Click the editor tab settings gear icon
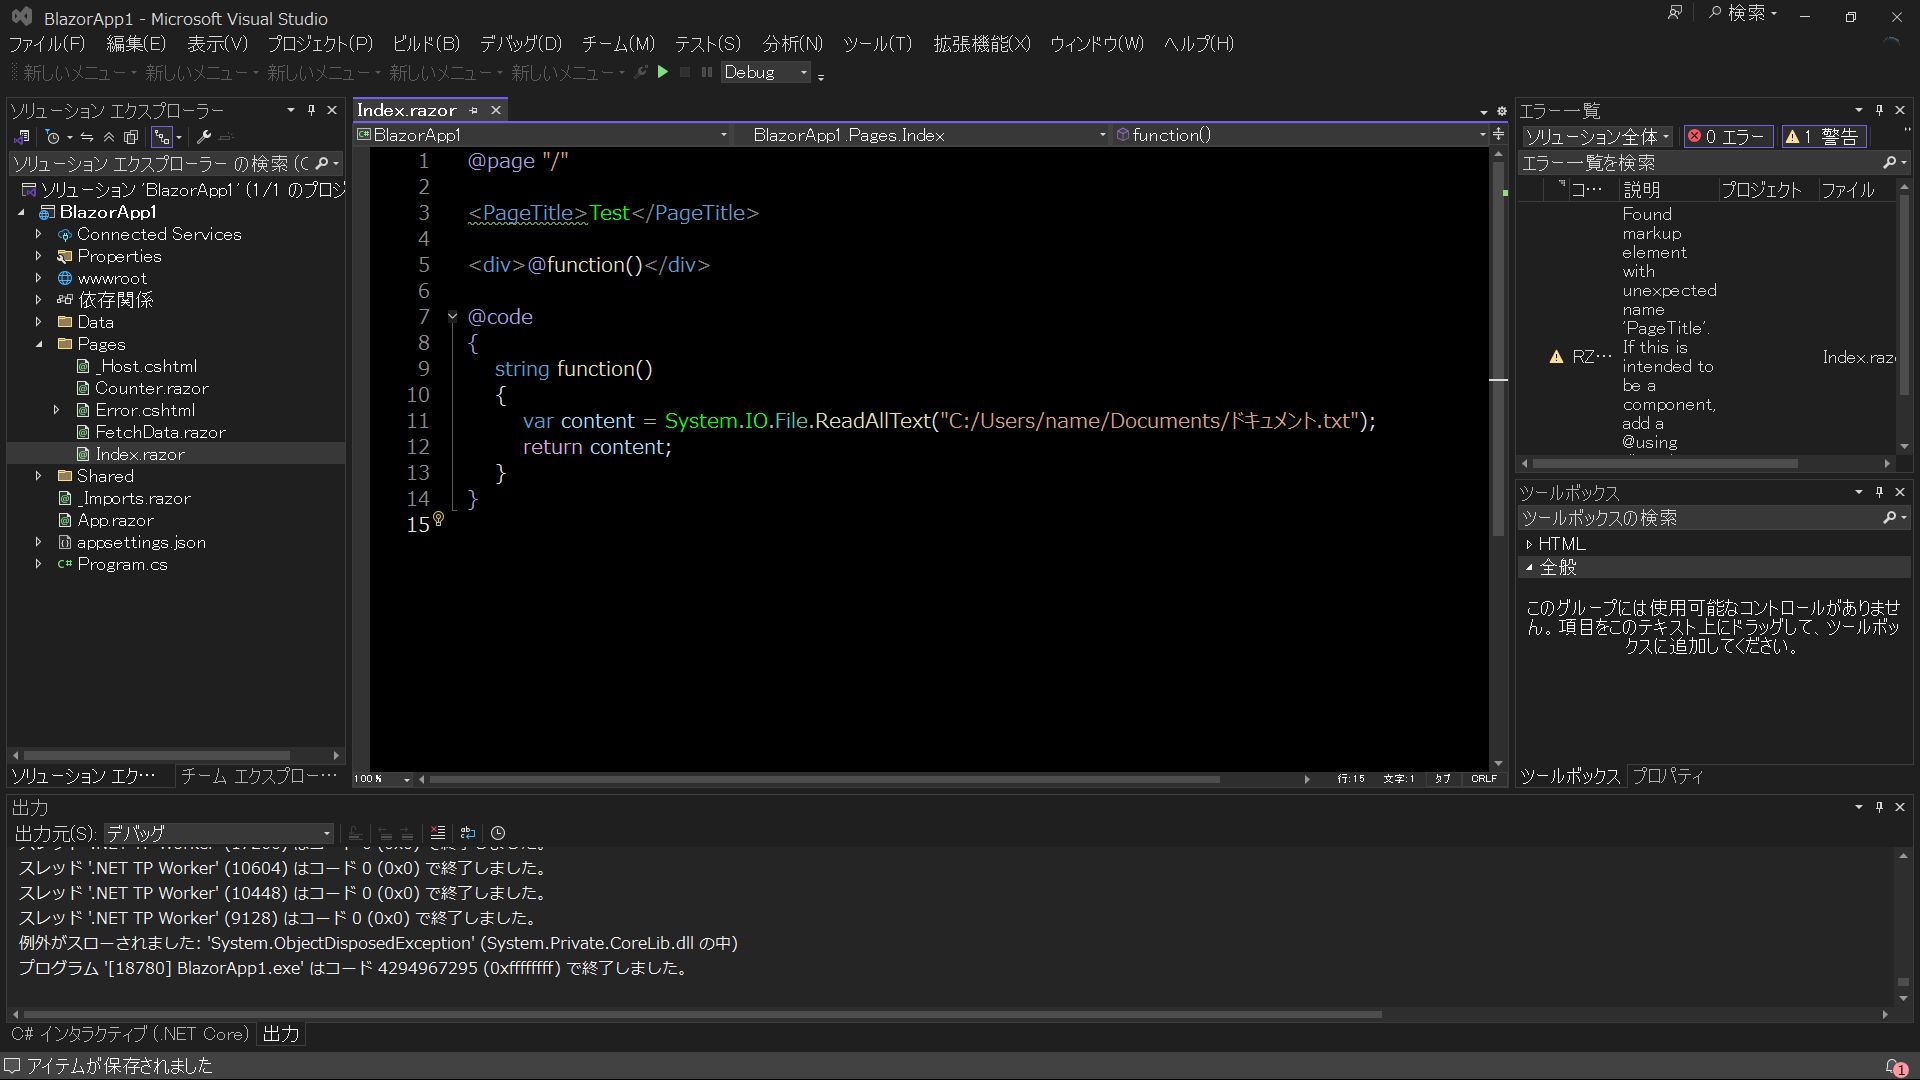 click(x=1501, y=111)
